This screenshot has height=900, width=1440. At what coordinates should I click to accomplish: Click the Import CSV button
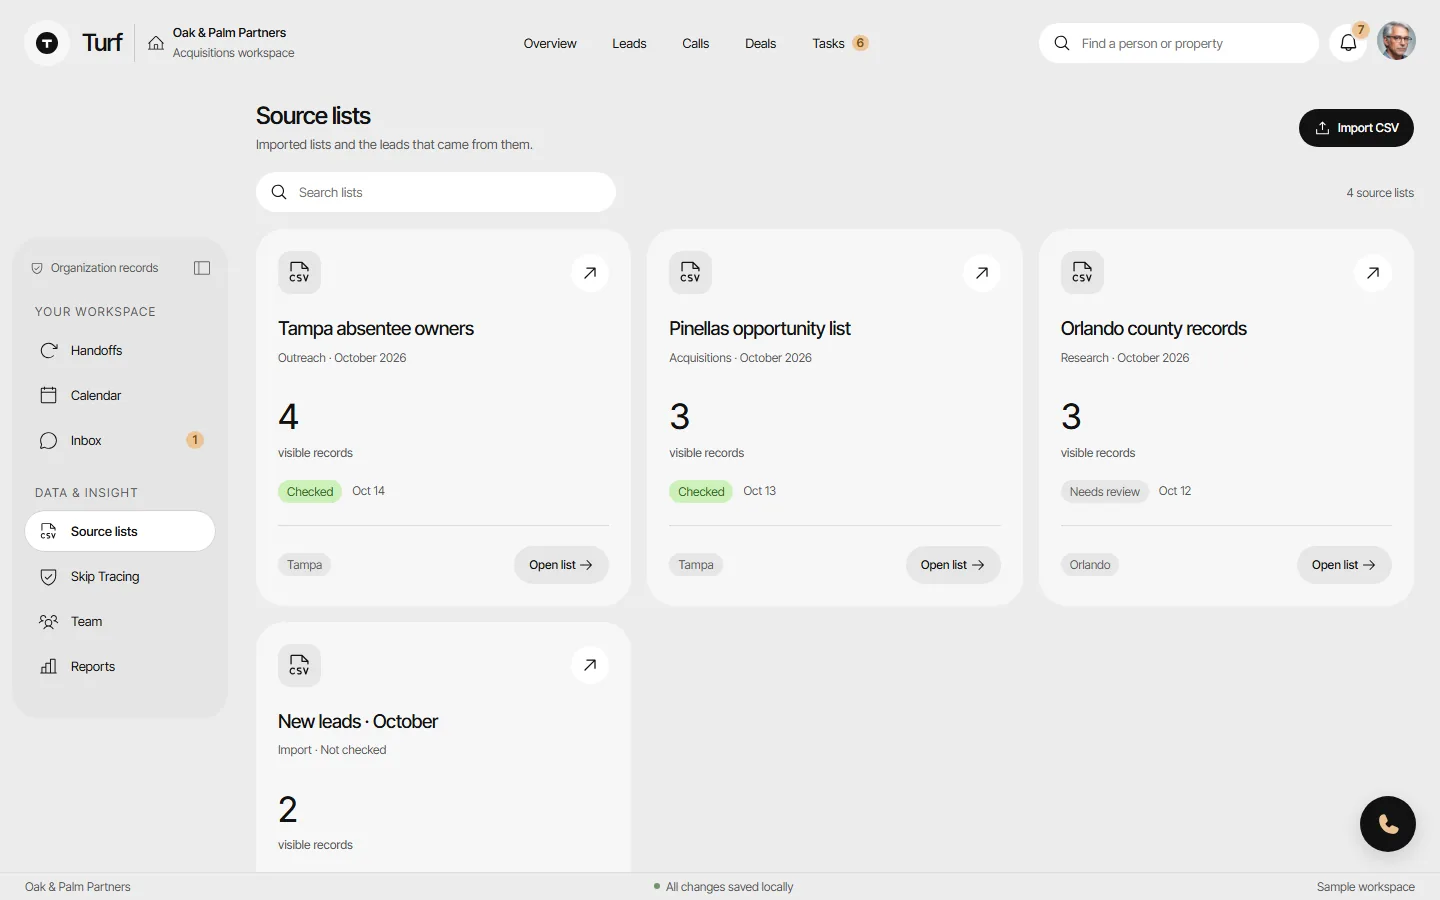click(x=1356, y=128)
